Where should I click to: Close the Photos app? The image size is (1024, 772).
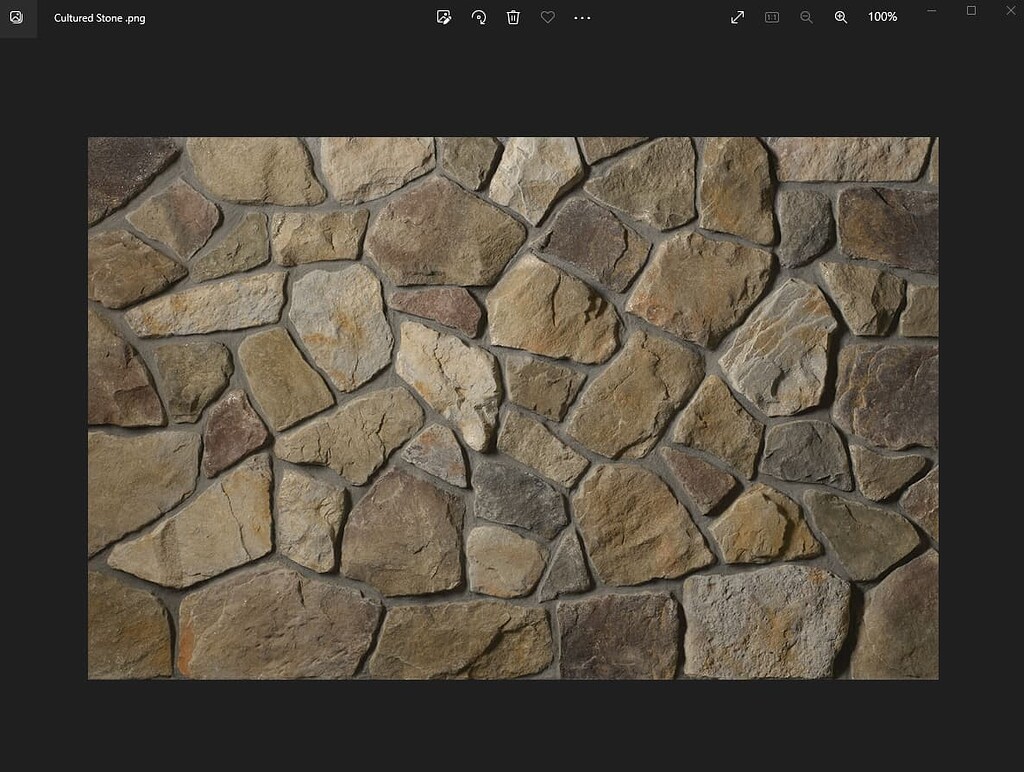point(1010,11)
